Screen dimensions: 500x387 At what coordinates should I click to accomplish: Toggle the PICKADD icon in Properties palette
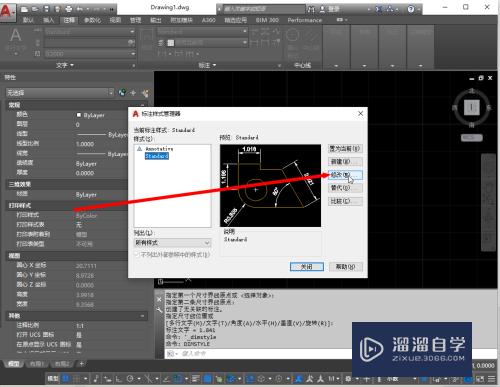145,93
